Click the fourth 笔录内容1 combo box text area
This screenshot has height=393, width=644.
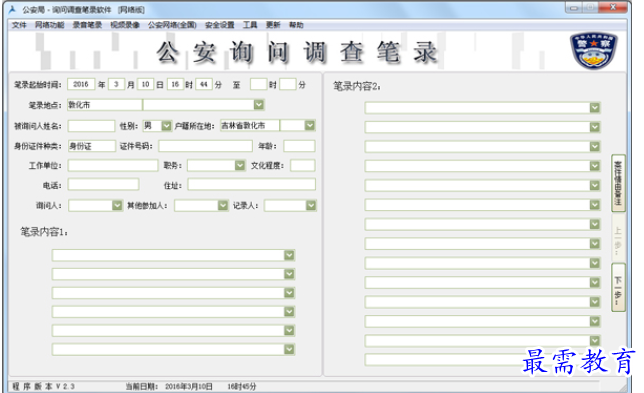168,312
